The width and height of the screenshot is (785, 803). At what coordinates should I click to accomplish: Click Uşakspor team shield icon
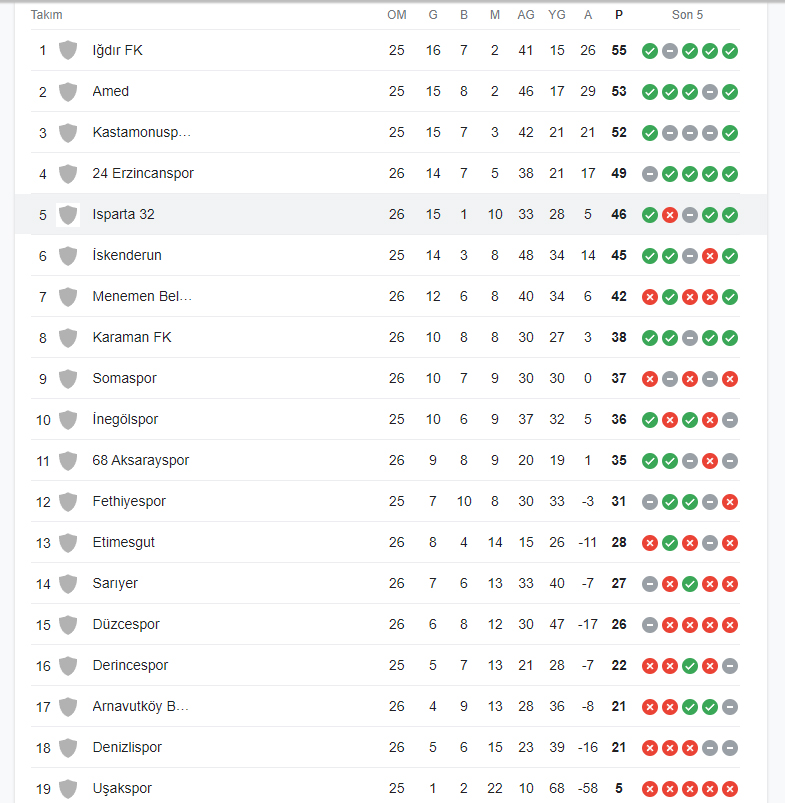click(68, 788)
